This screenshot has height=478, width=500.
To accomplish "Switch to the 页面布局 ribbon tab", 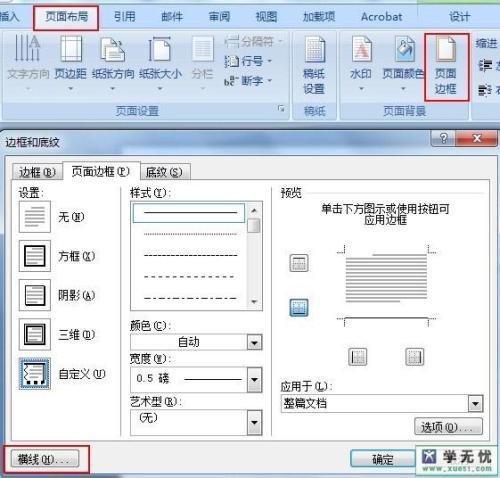I will (66, 17).
